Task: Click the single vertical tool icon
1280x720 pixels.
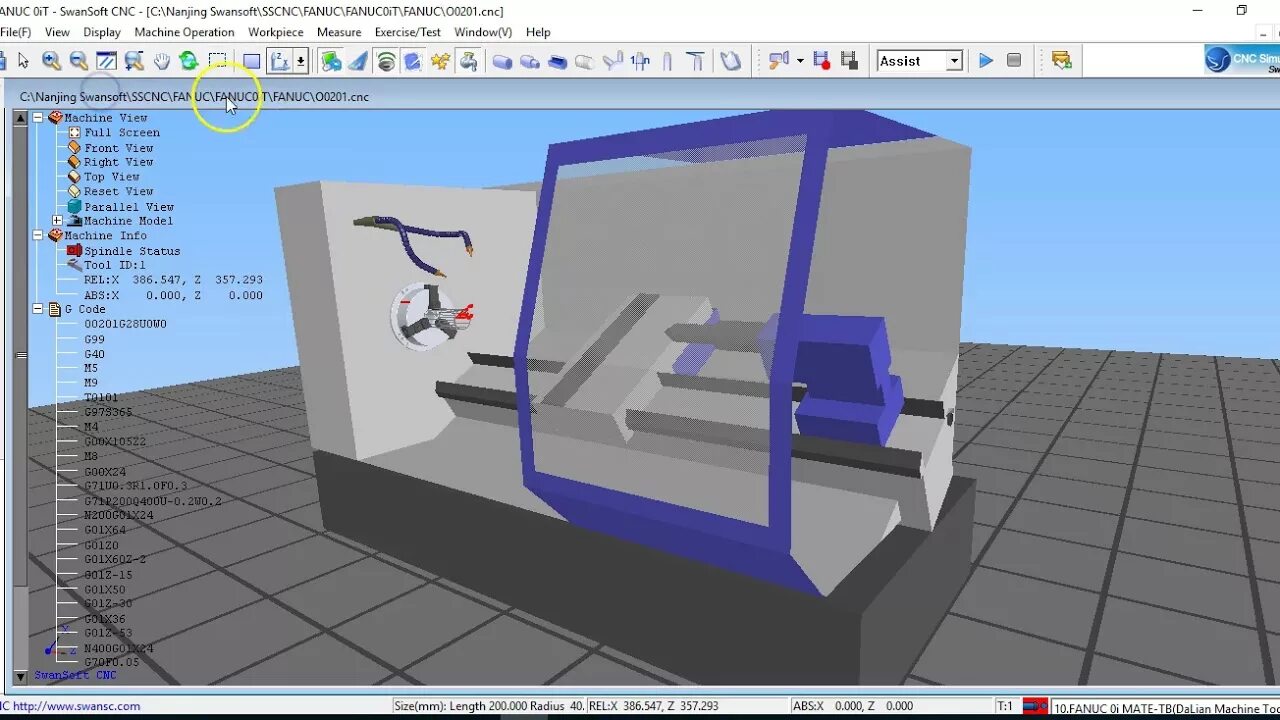Action: pyautogui.click(x=667, y=61)
